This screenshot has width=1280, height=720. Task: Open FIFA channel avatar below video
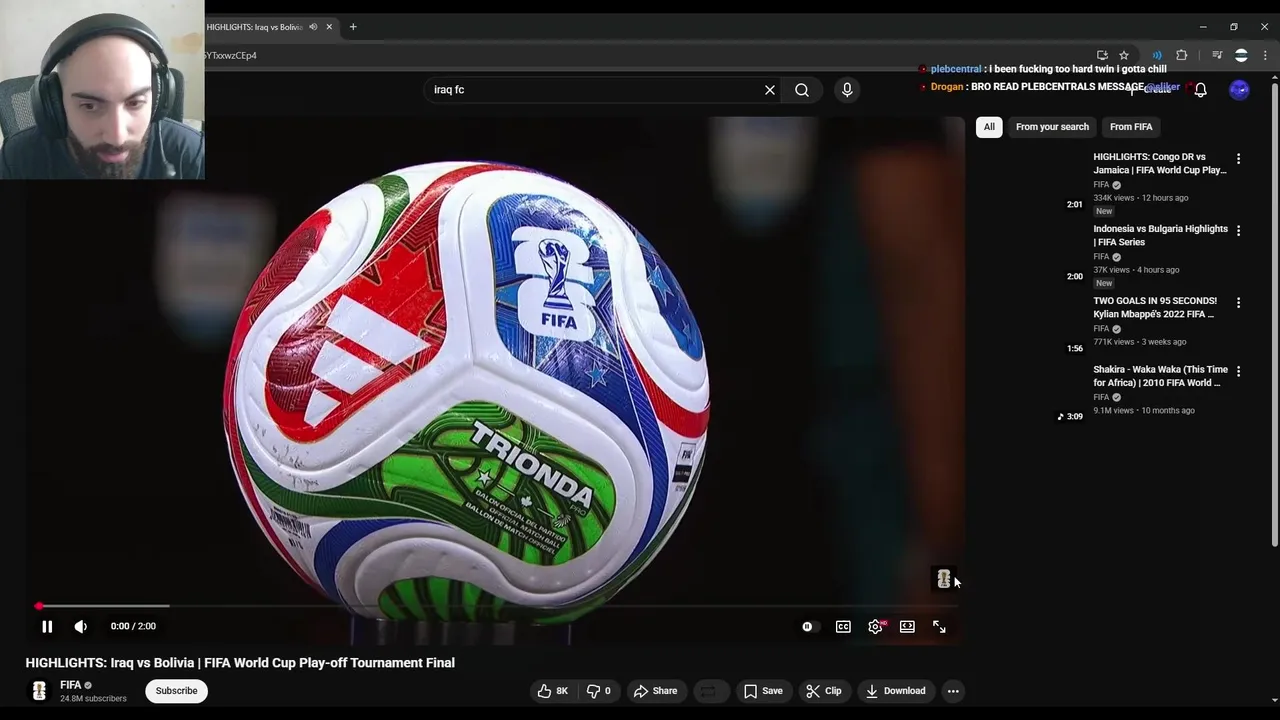pos(39,691)
